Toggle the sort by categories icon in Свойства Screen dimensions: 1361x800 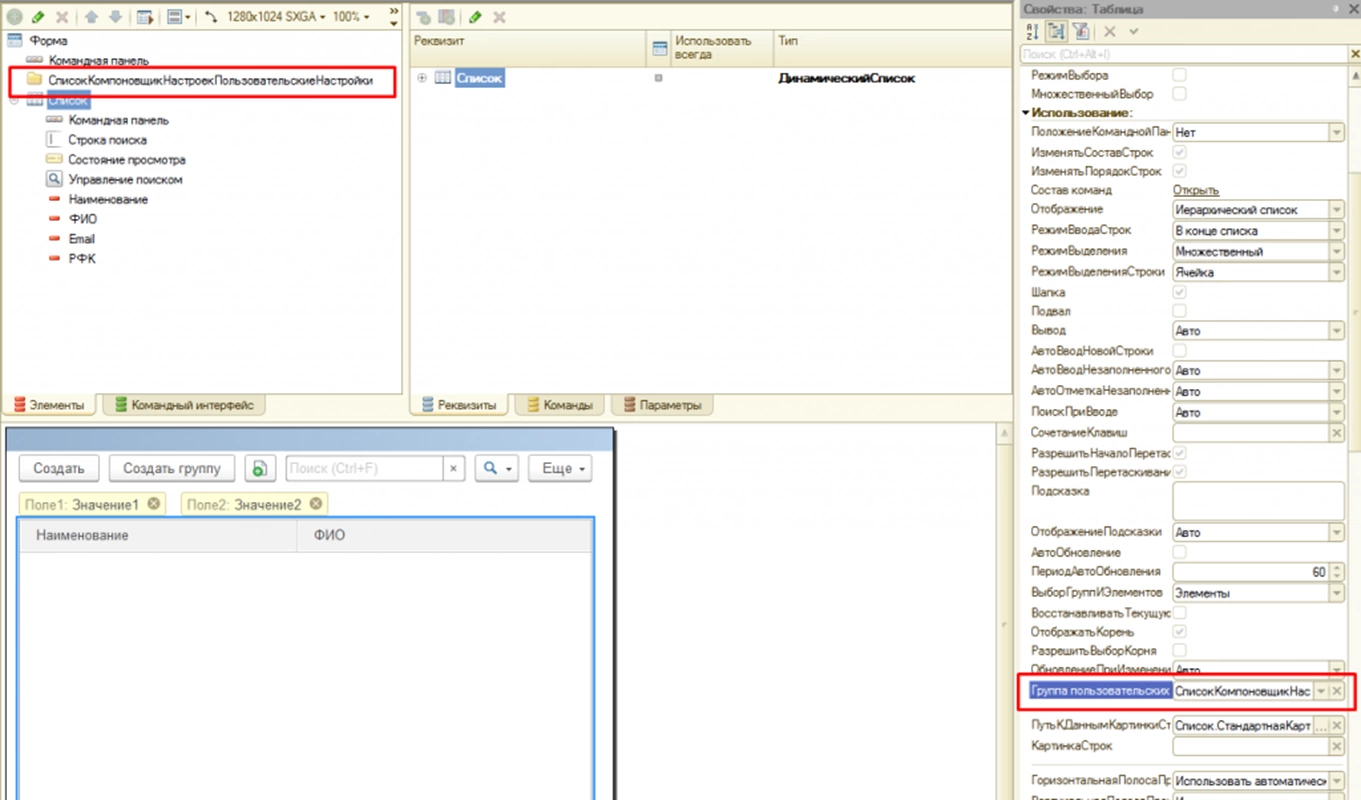(1057, 32)
